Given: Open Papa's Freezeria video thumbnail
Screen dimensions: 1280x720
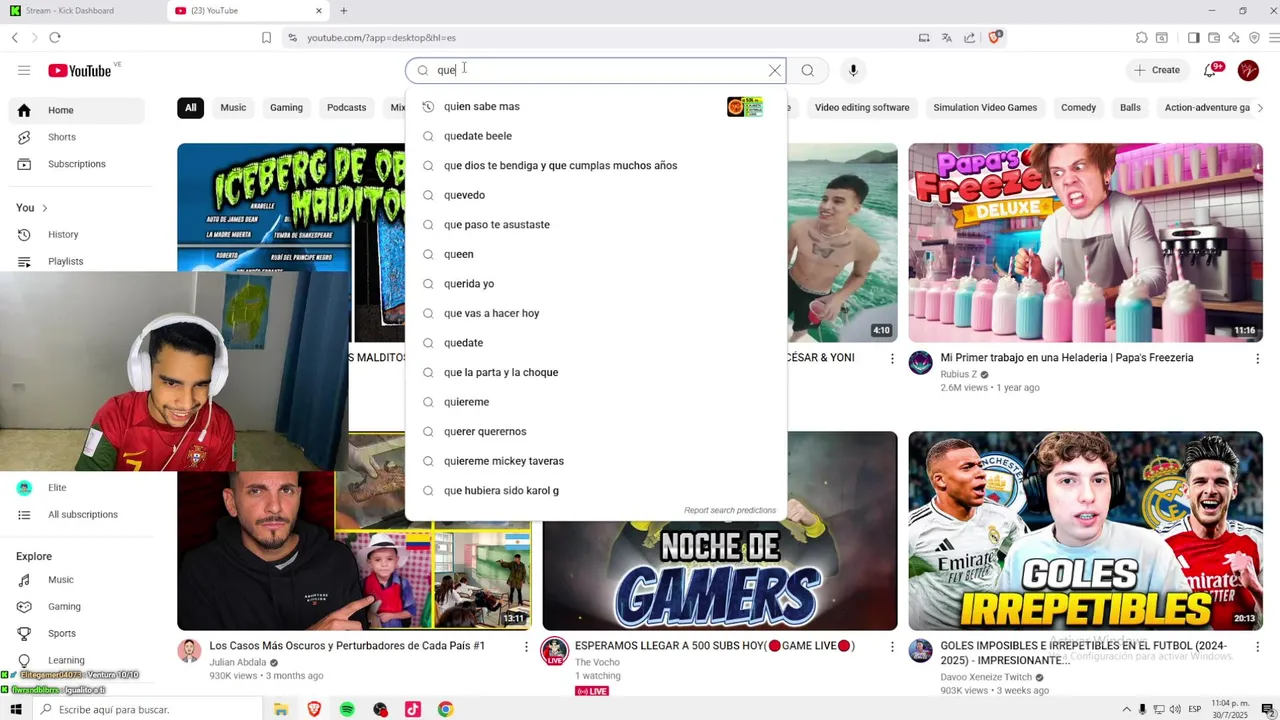Looking at the screenshot, I should coord(1085,243).
